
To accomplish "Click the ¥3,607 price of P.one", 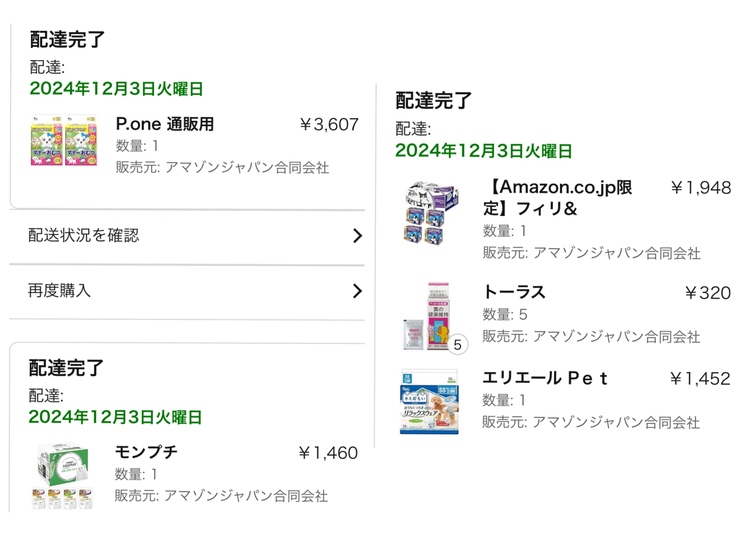I will coord(328,125).
